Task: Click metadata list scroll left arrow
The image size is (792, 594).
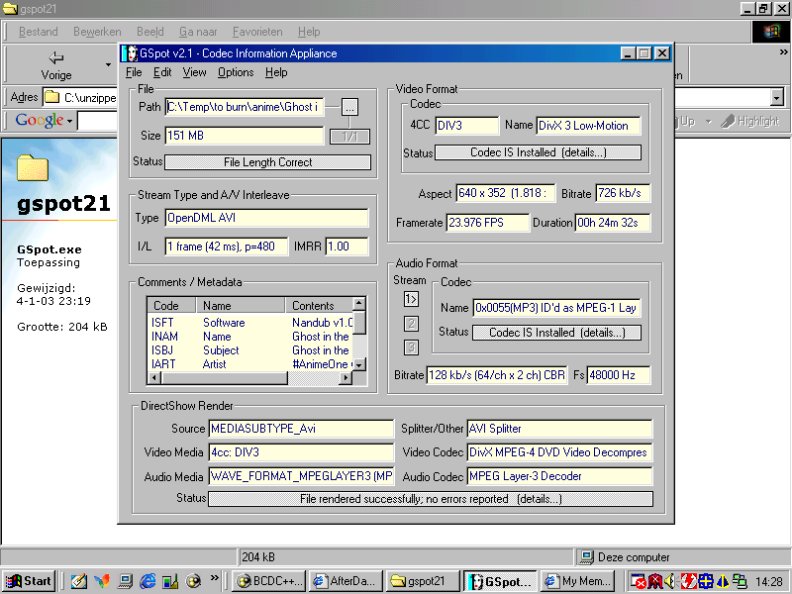Action: (x=155, y=377)
